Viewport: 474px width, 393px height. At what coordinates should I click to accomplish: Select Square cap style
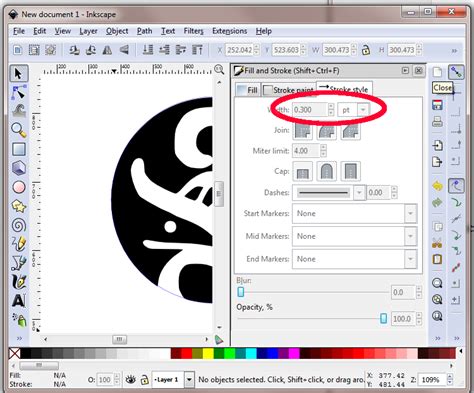coord(350,171)
